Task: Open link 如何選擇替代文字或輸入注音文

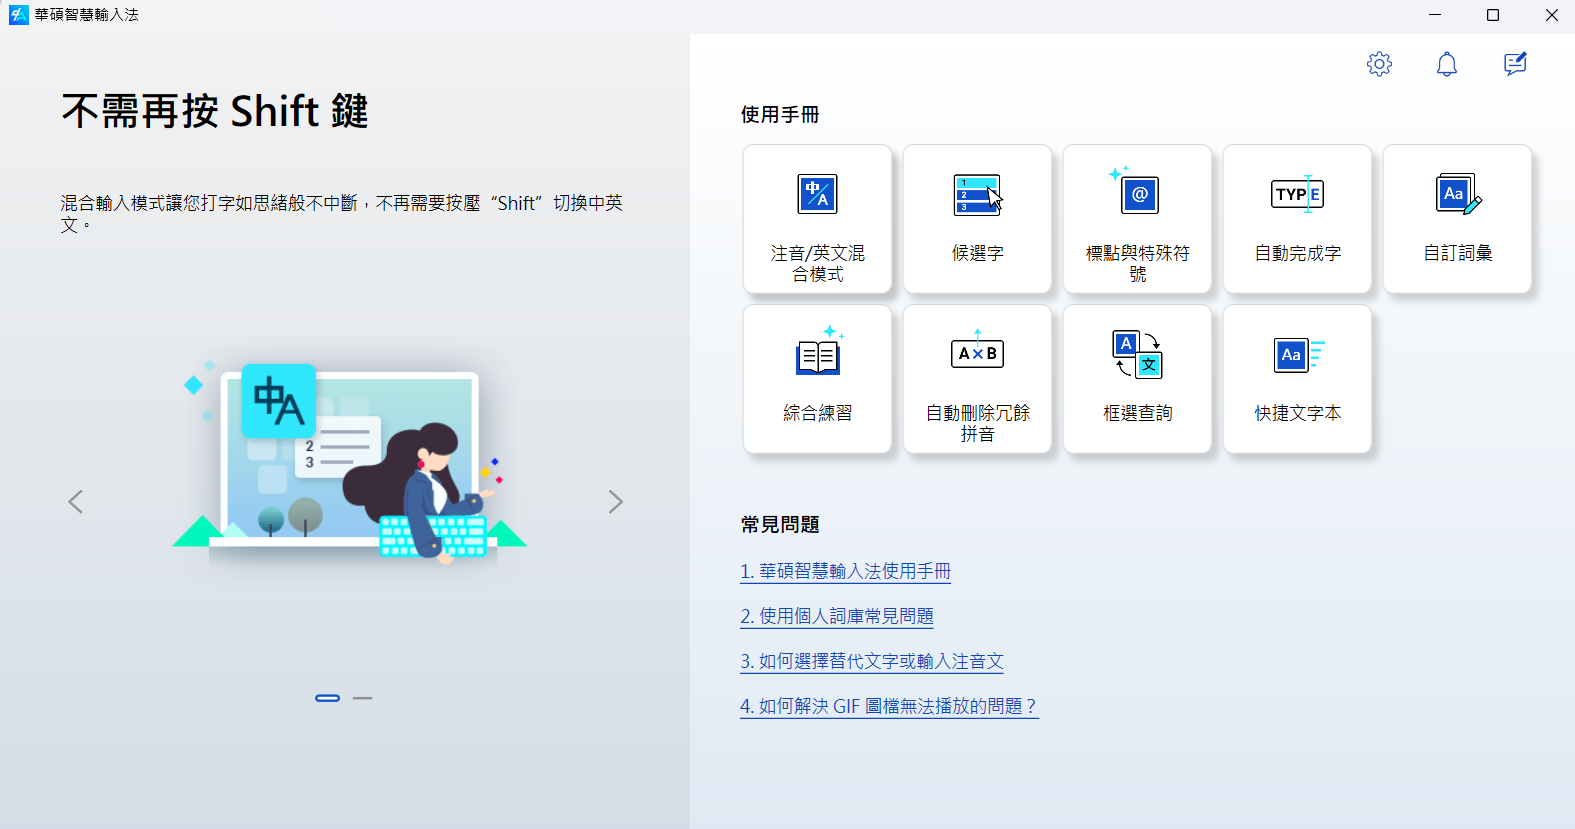Action: pyautogui.click(x=872, y=661)
